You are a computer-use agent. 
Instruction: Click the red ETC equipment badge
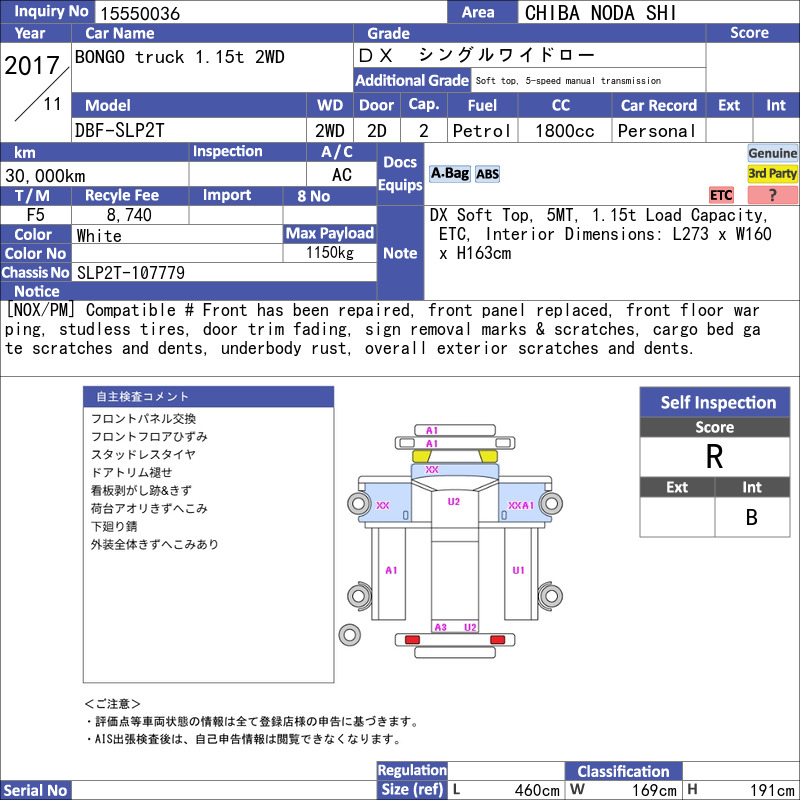721,195
